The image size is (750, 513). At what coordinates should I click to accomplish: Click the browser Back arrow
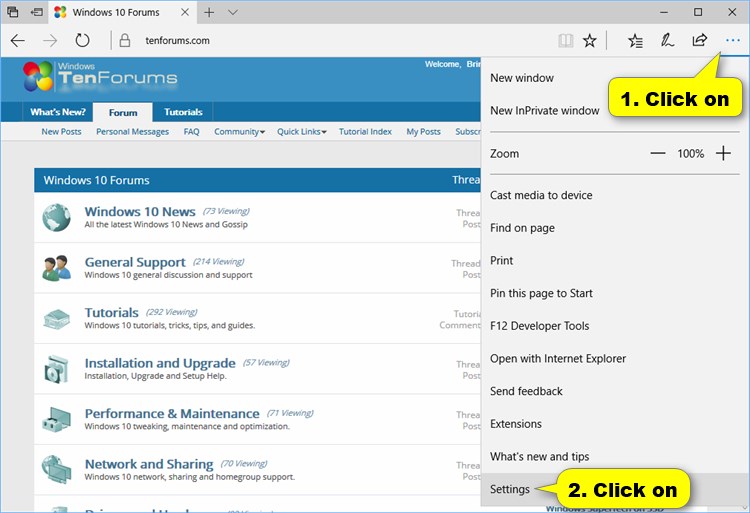pyautogui.click(x=17, y=41)
